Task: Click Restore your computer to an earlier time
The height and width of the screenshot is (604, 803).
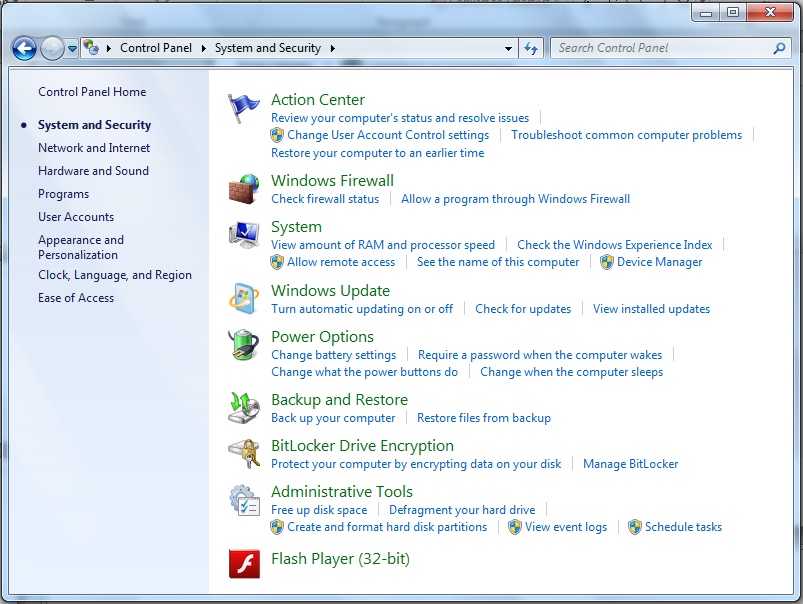Action: [x=377, y=153]
